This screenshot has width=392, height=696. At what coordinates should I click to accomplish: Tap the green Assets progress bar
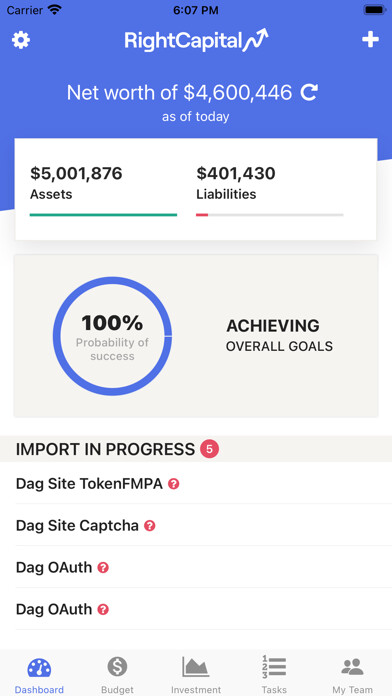(x=103, y=215)
